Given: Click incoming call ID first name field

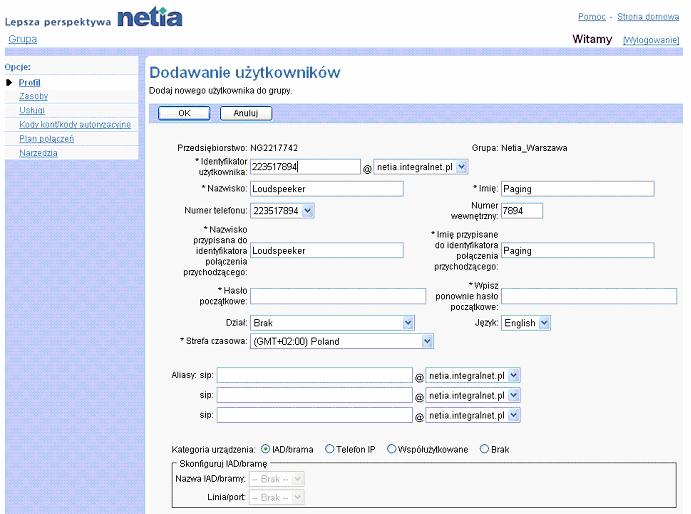Looking at the screenshot, I should (578, 250).
